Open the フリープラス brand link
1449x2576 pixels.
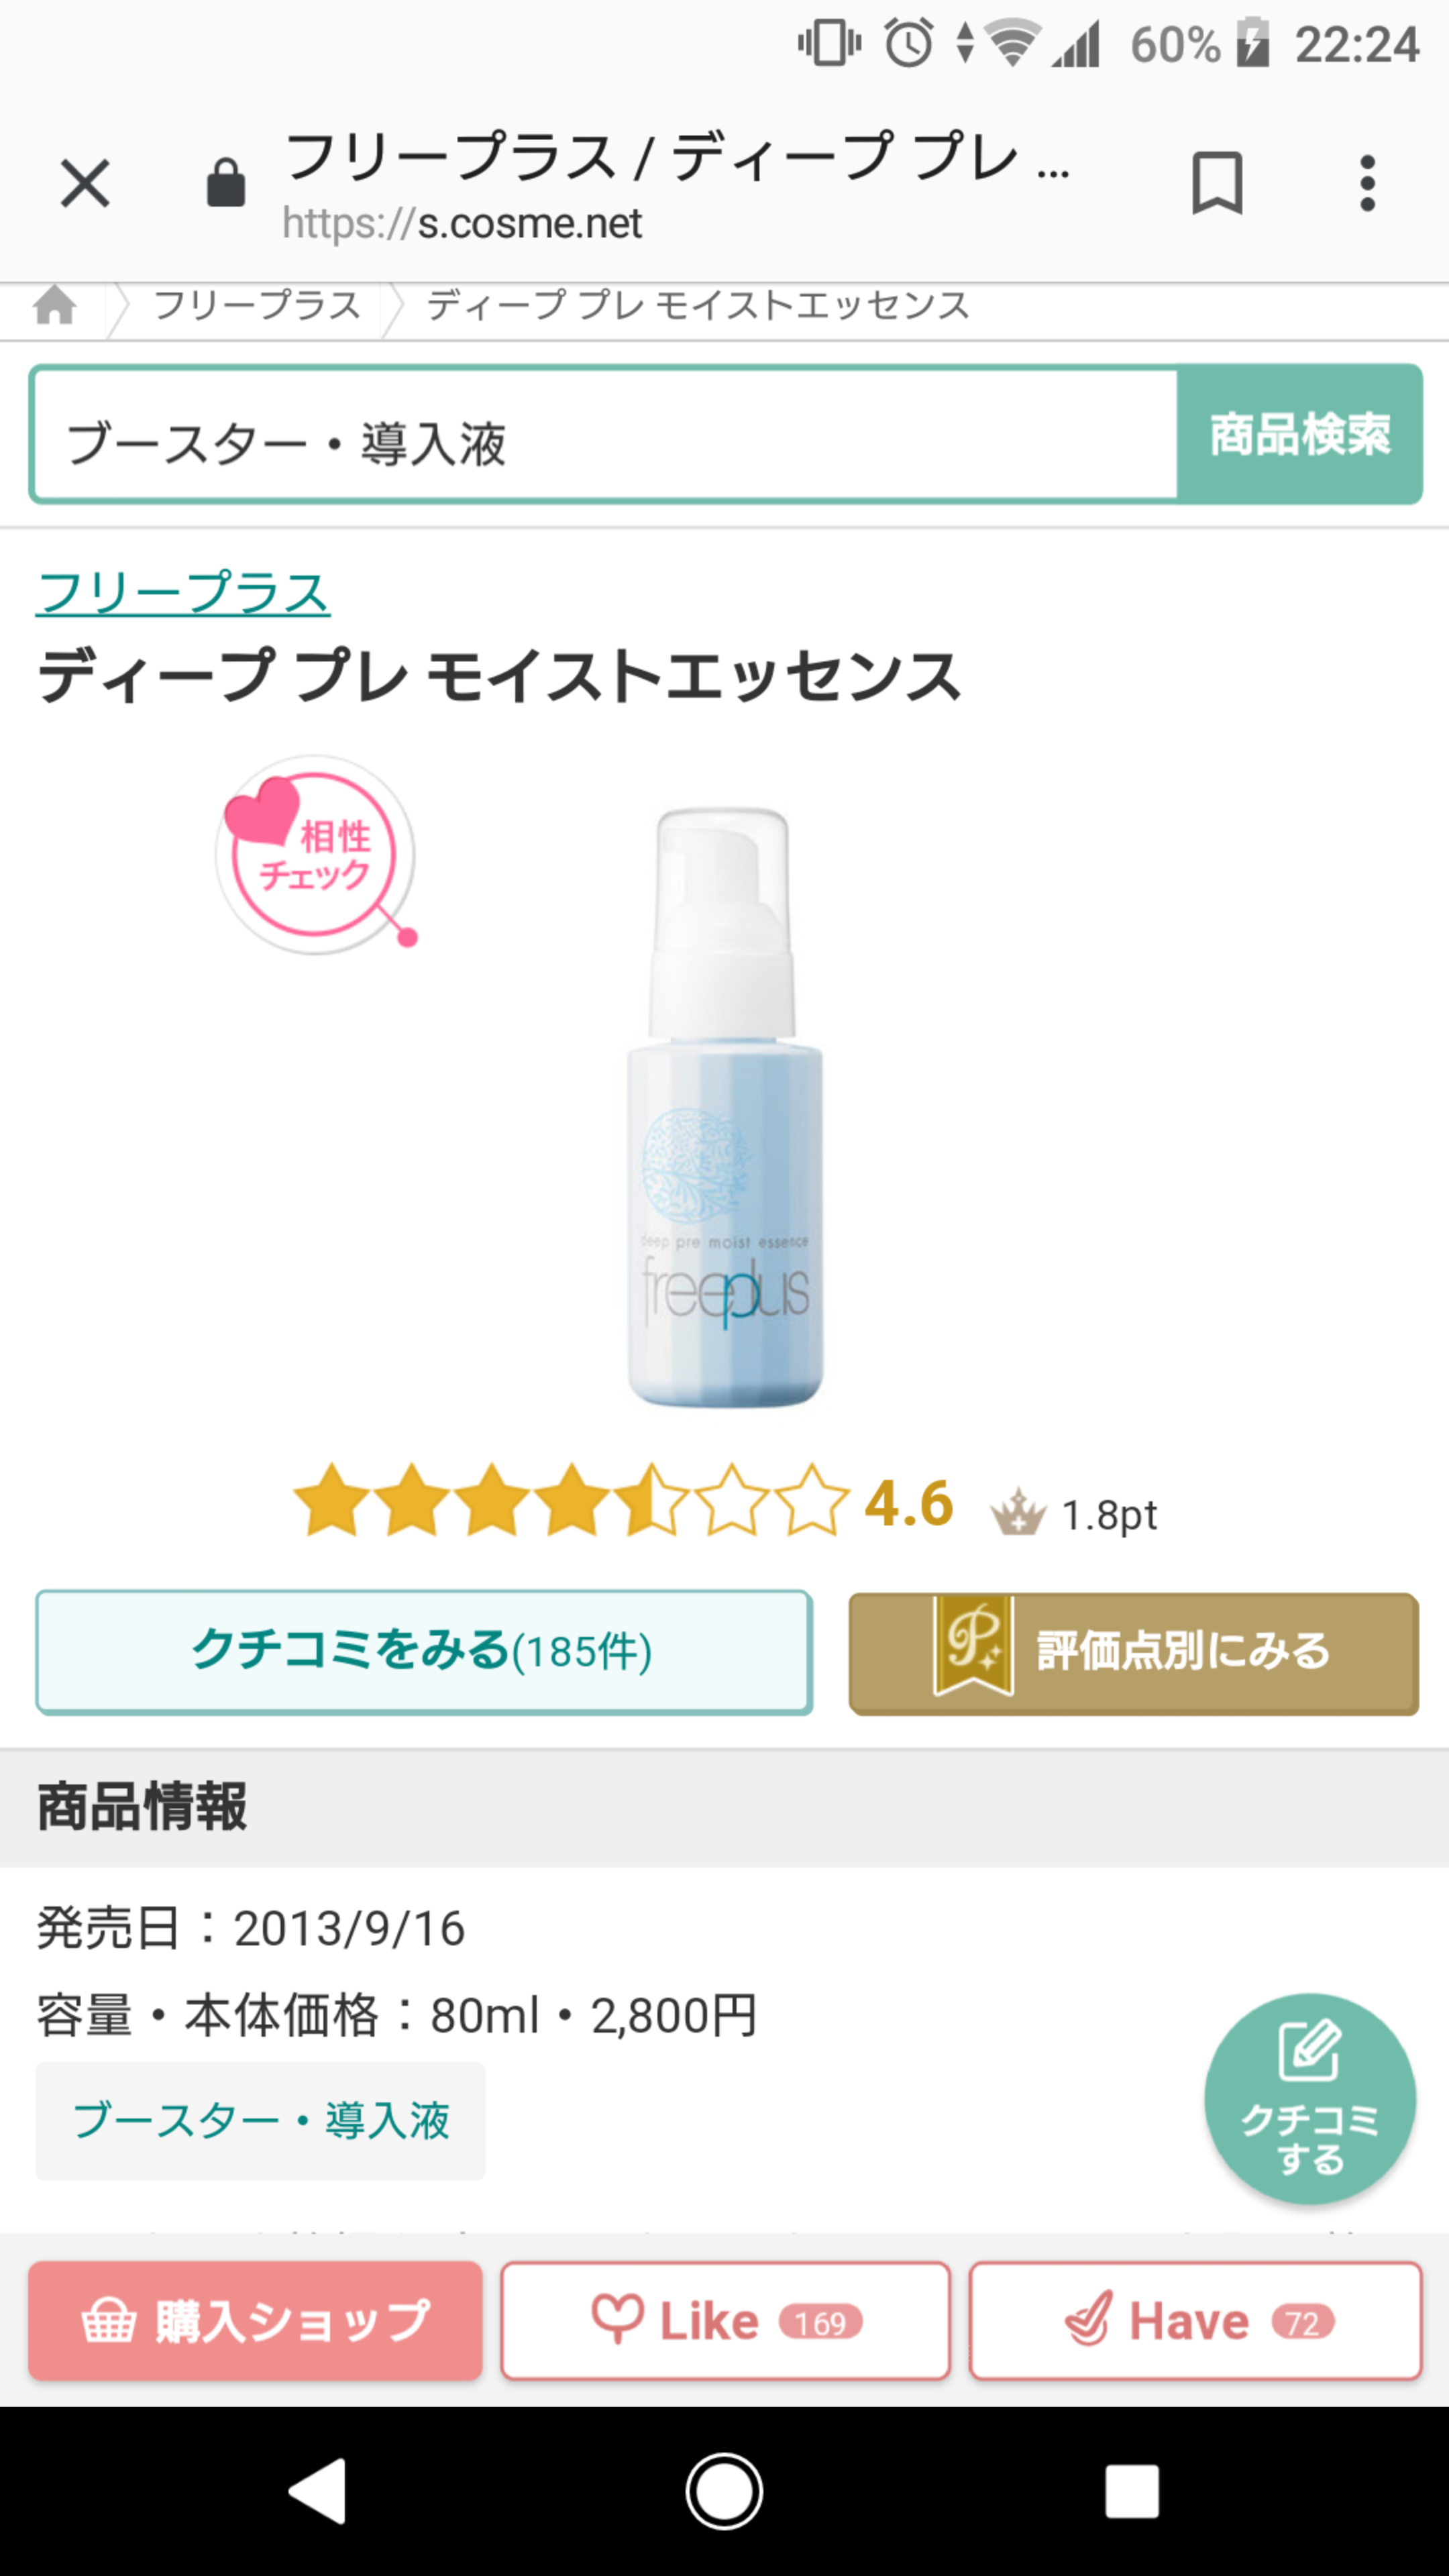coord(183,593)
